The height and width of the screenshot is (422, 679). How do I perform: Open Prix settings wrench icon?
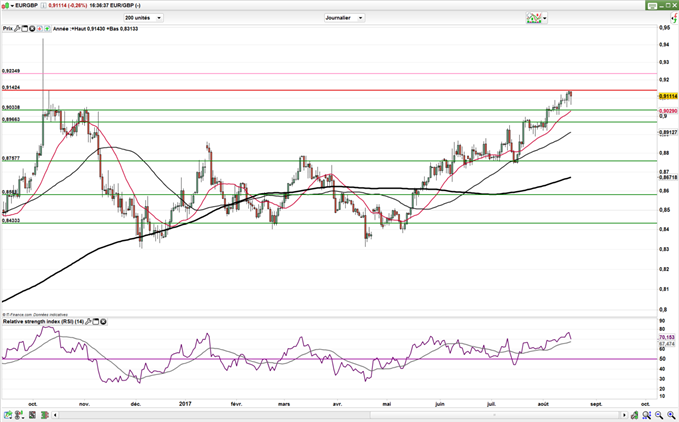pos(17,29)
